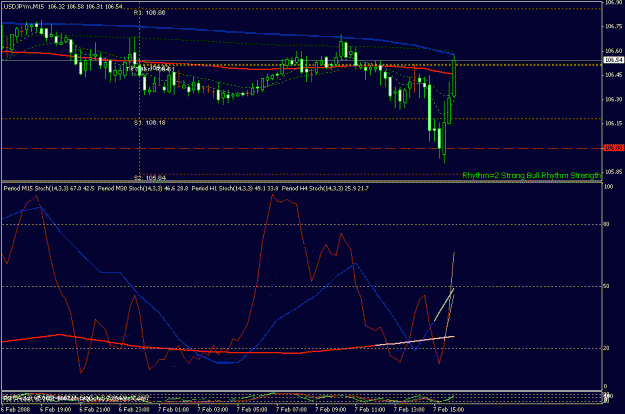Click the 7 Feb 09:00 time label
The width and height of the screenshot is (625, 414).
tap(331, 410)
